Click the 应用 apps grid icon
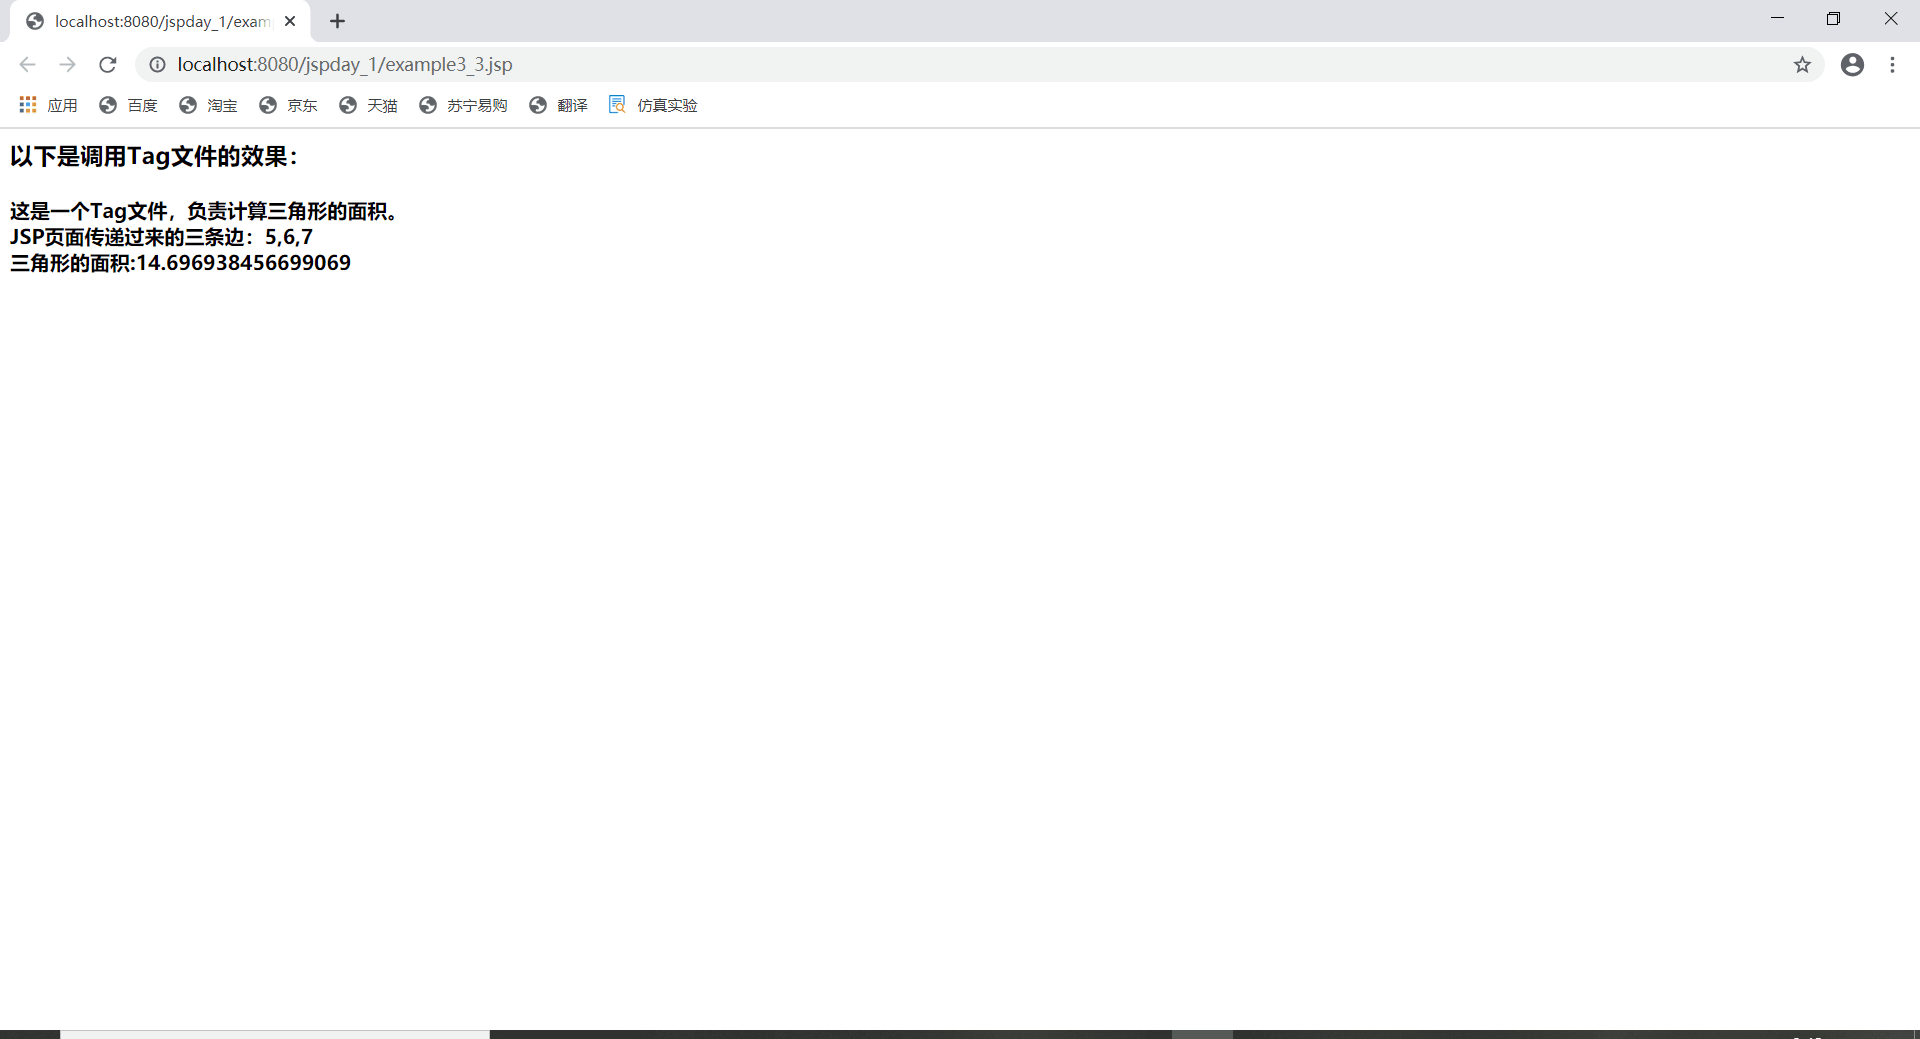1920x1039 pixels. click(27, 105)
